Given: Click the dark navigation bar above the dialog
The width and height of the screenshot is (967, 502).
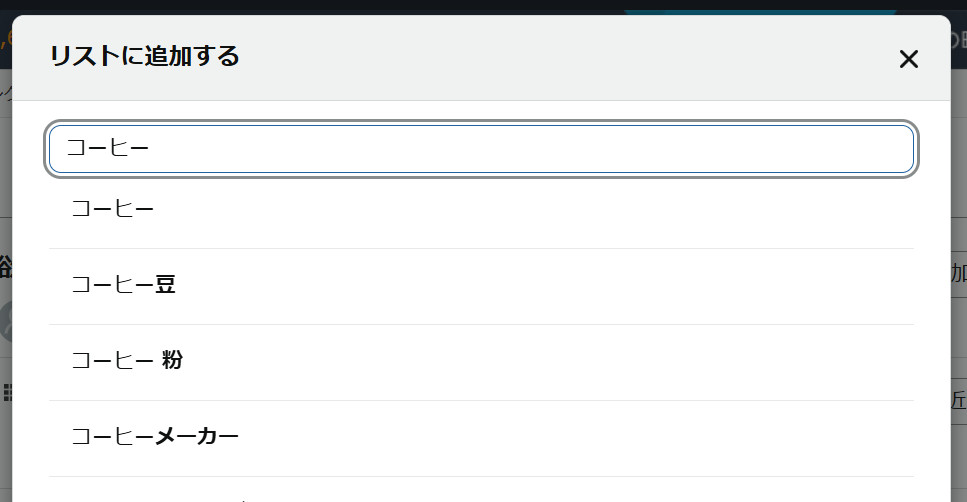Looking at the screenshot, I should click(300, 6).
